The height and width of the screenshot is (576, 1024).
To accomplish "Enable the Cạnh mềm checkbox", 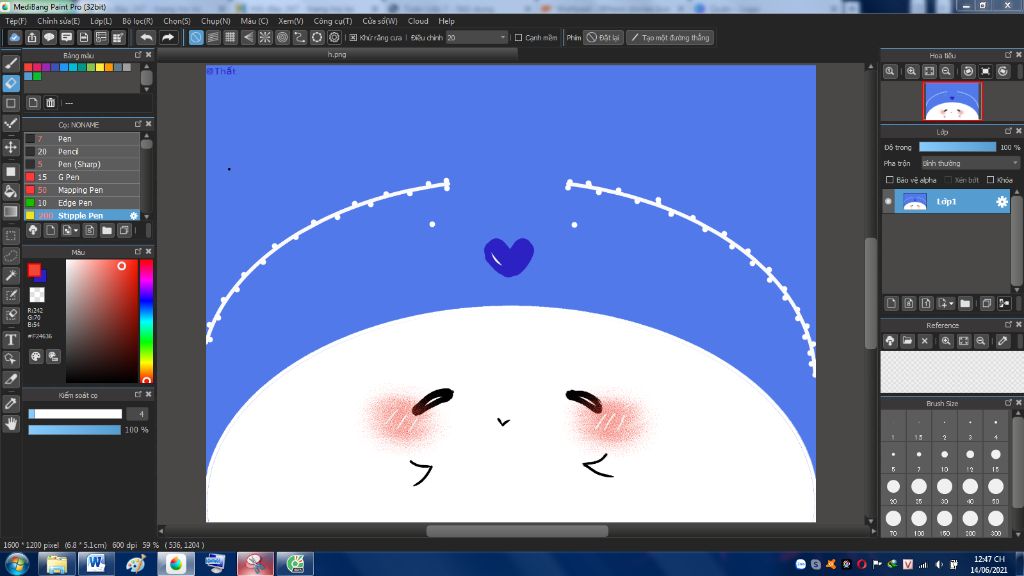I will [x=519, y=38].
